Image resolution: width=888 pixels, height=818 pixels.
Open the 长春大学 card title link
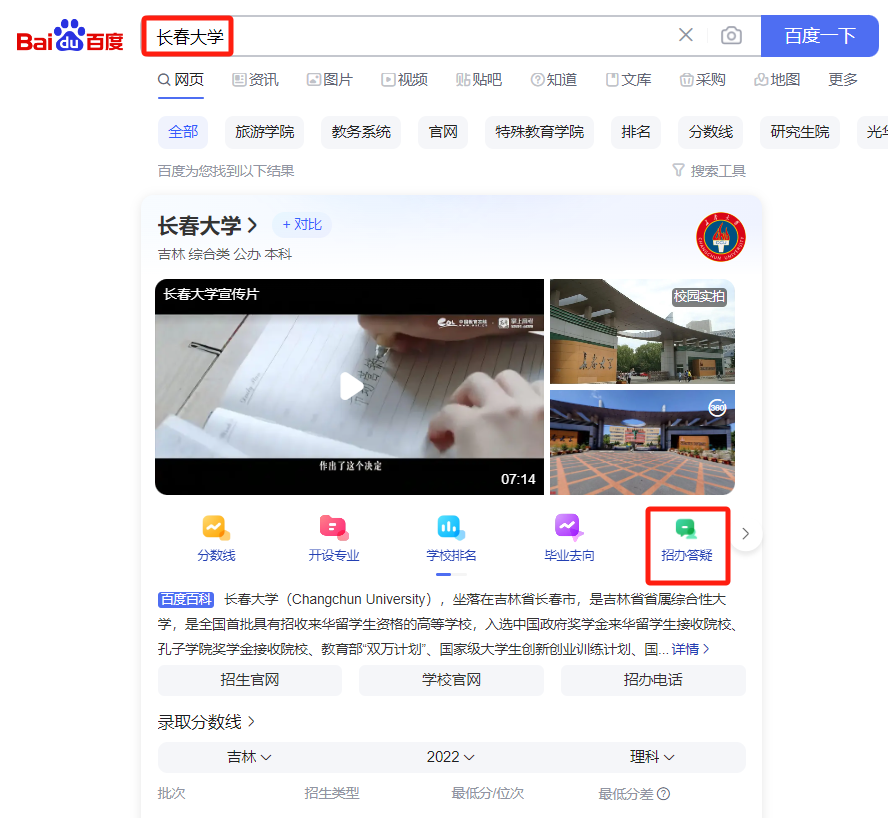point(207,226)
